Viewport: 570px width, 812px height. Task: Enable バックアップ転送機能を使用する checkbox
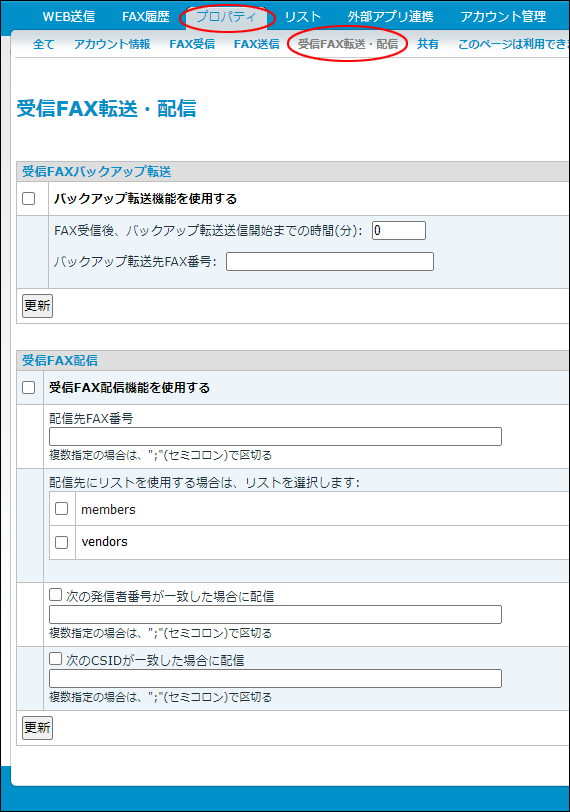28,198
